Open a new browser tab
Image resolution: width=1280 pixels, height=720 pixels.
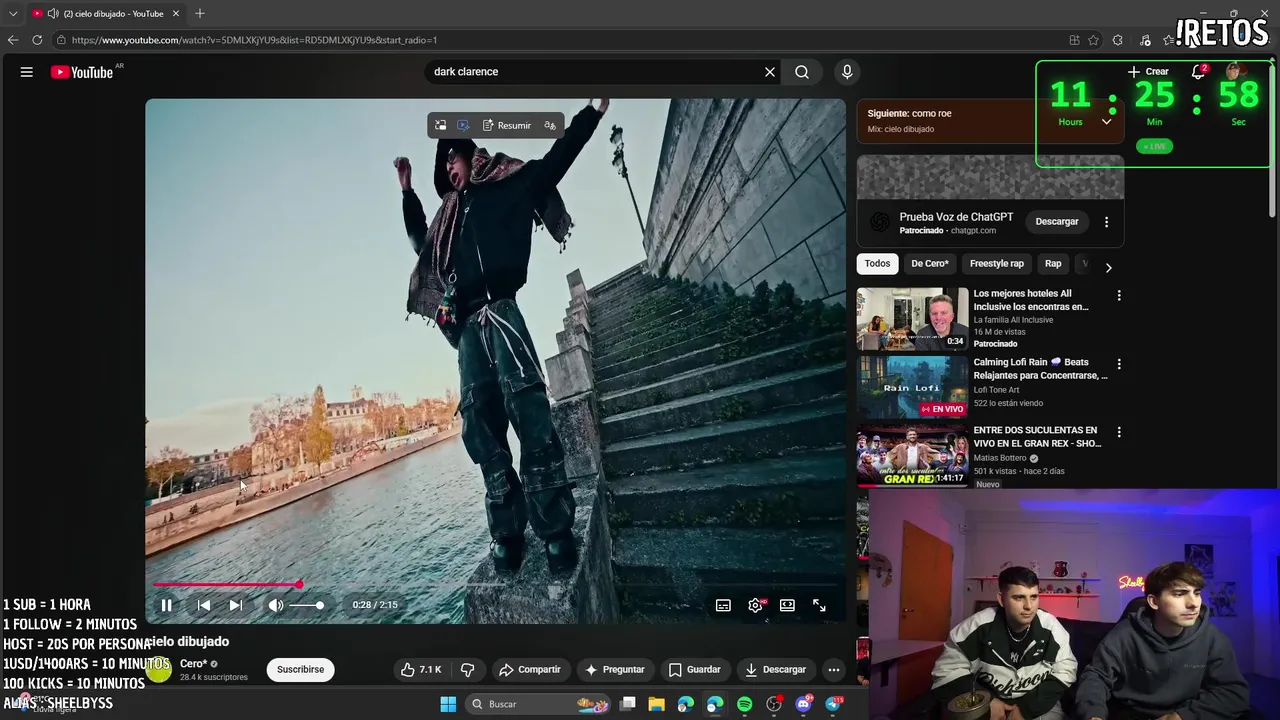pyautogui.click(x=200, y=14)
